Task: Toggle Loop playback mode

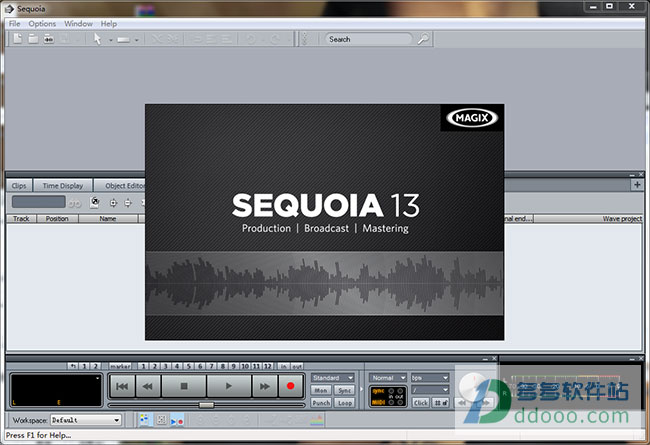Action: pos(344,403)
